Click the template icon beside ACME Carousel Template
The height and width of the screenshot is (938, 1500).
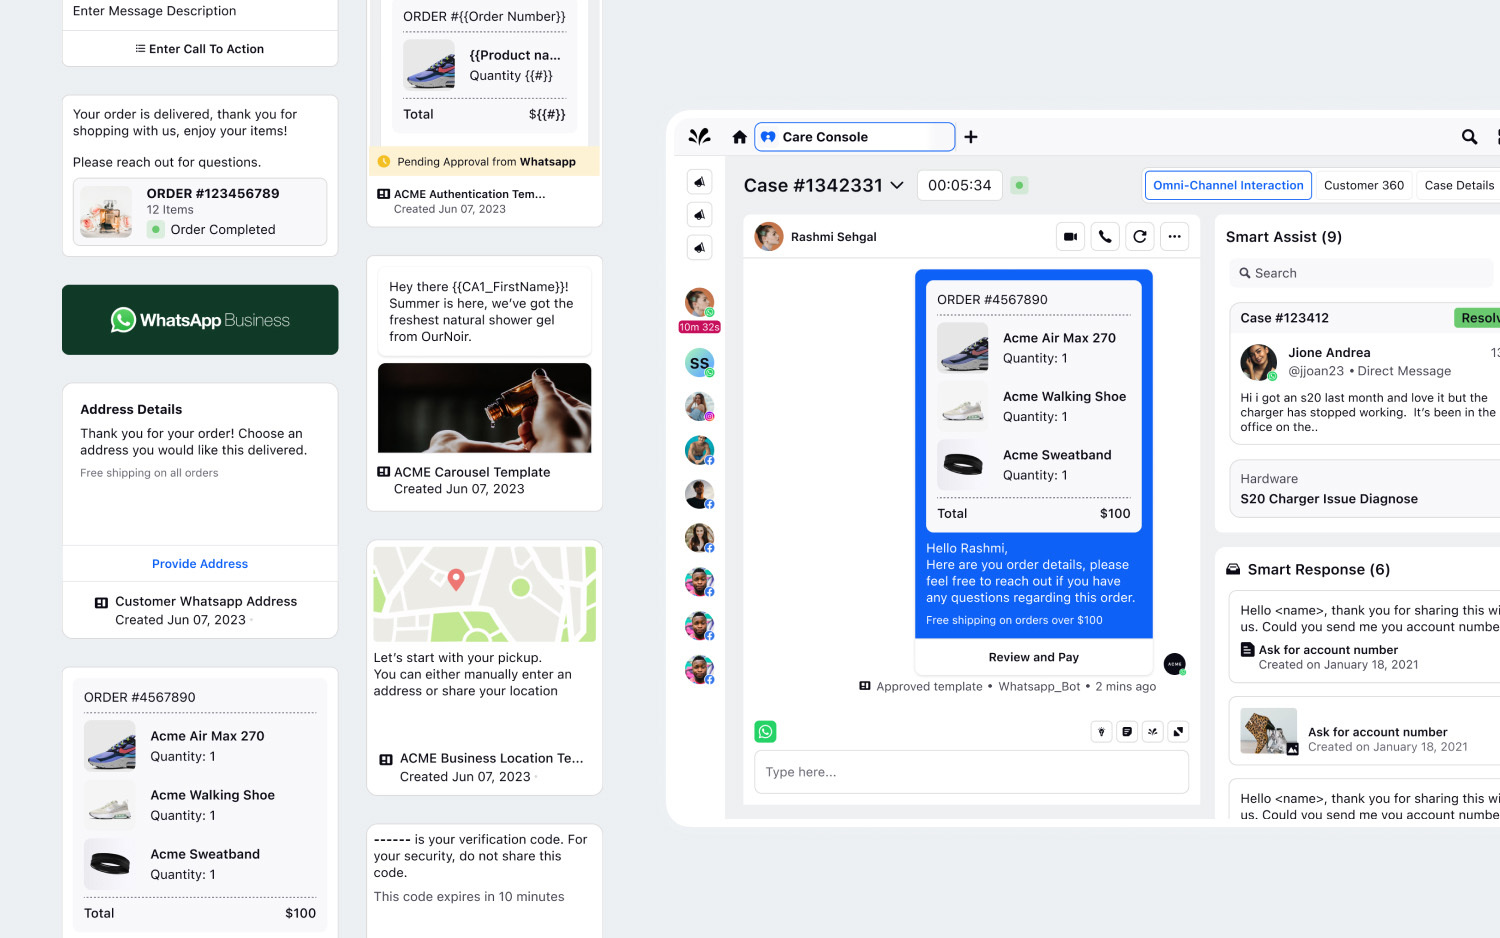(384, 472)
